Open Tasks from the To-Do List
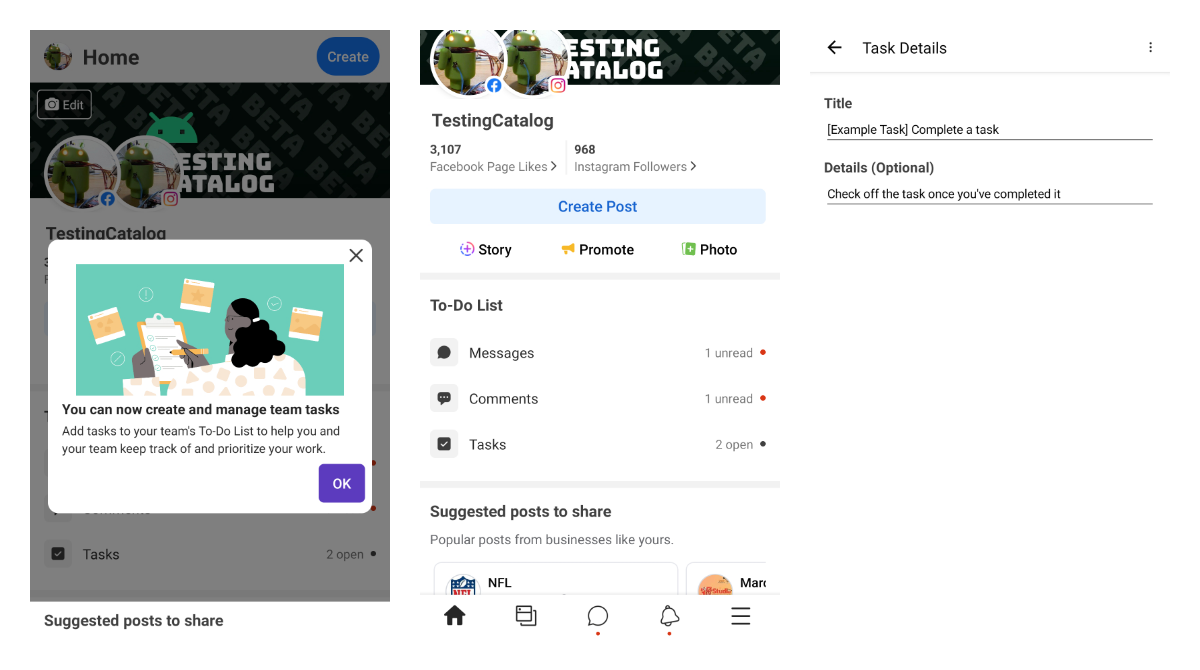1200x670 pixels. tap(487, 443)
